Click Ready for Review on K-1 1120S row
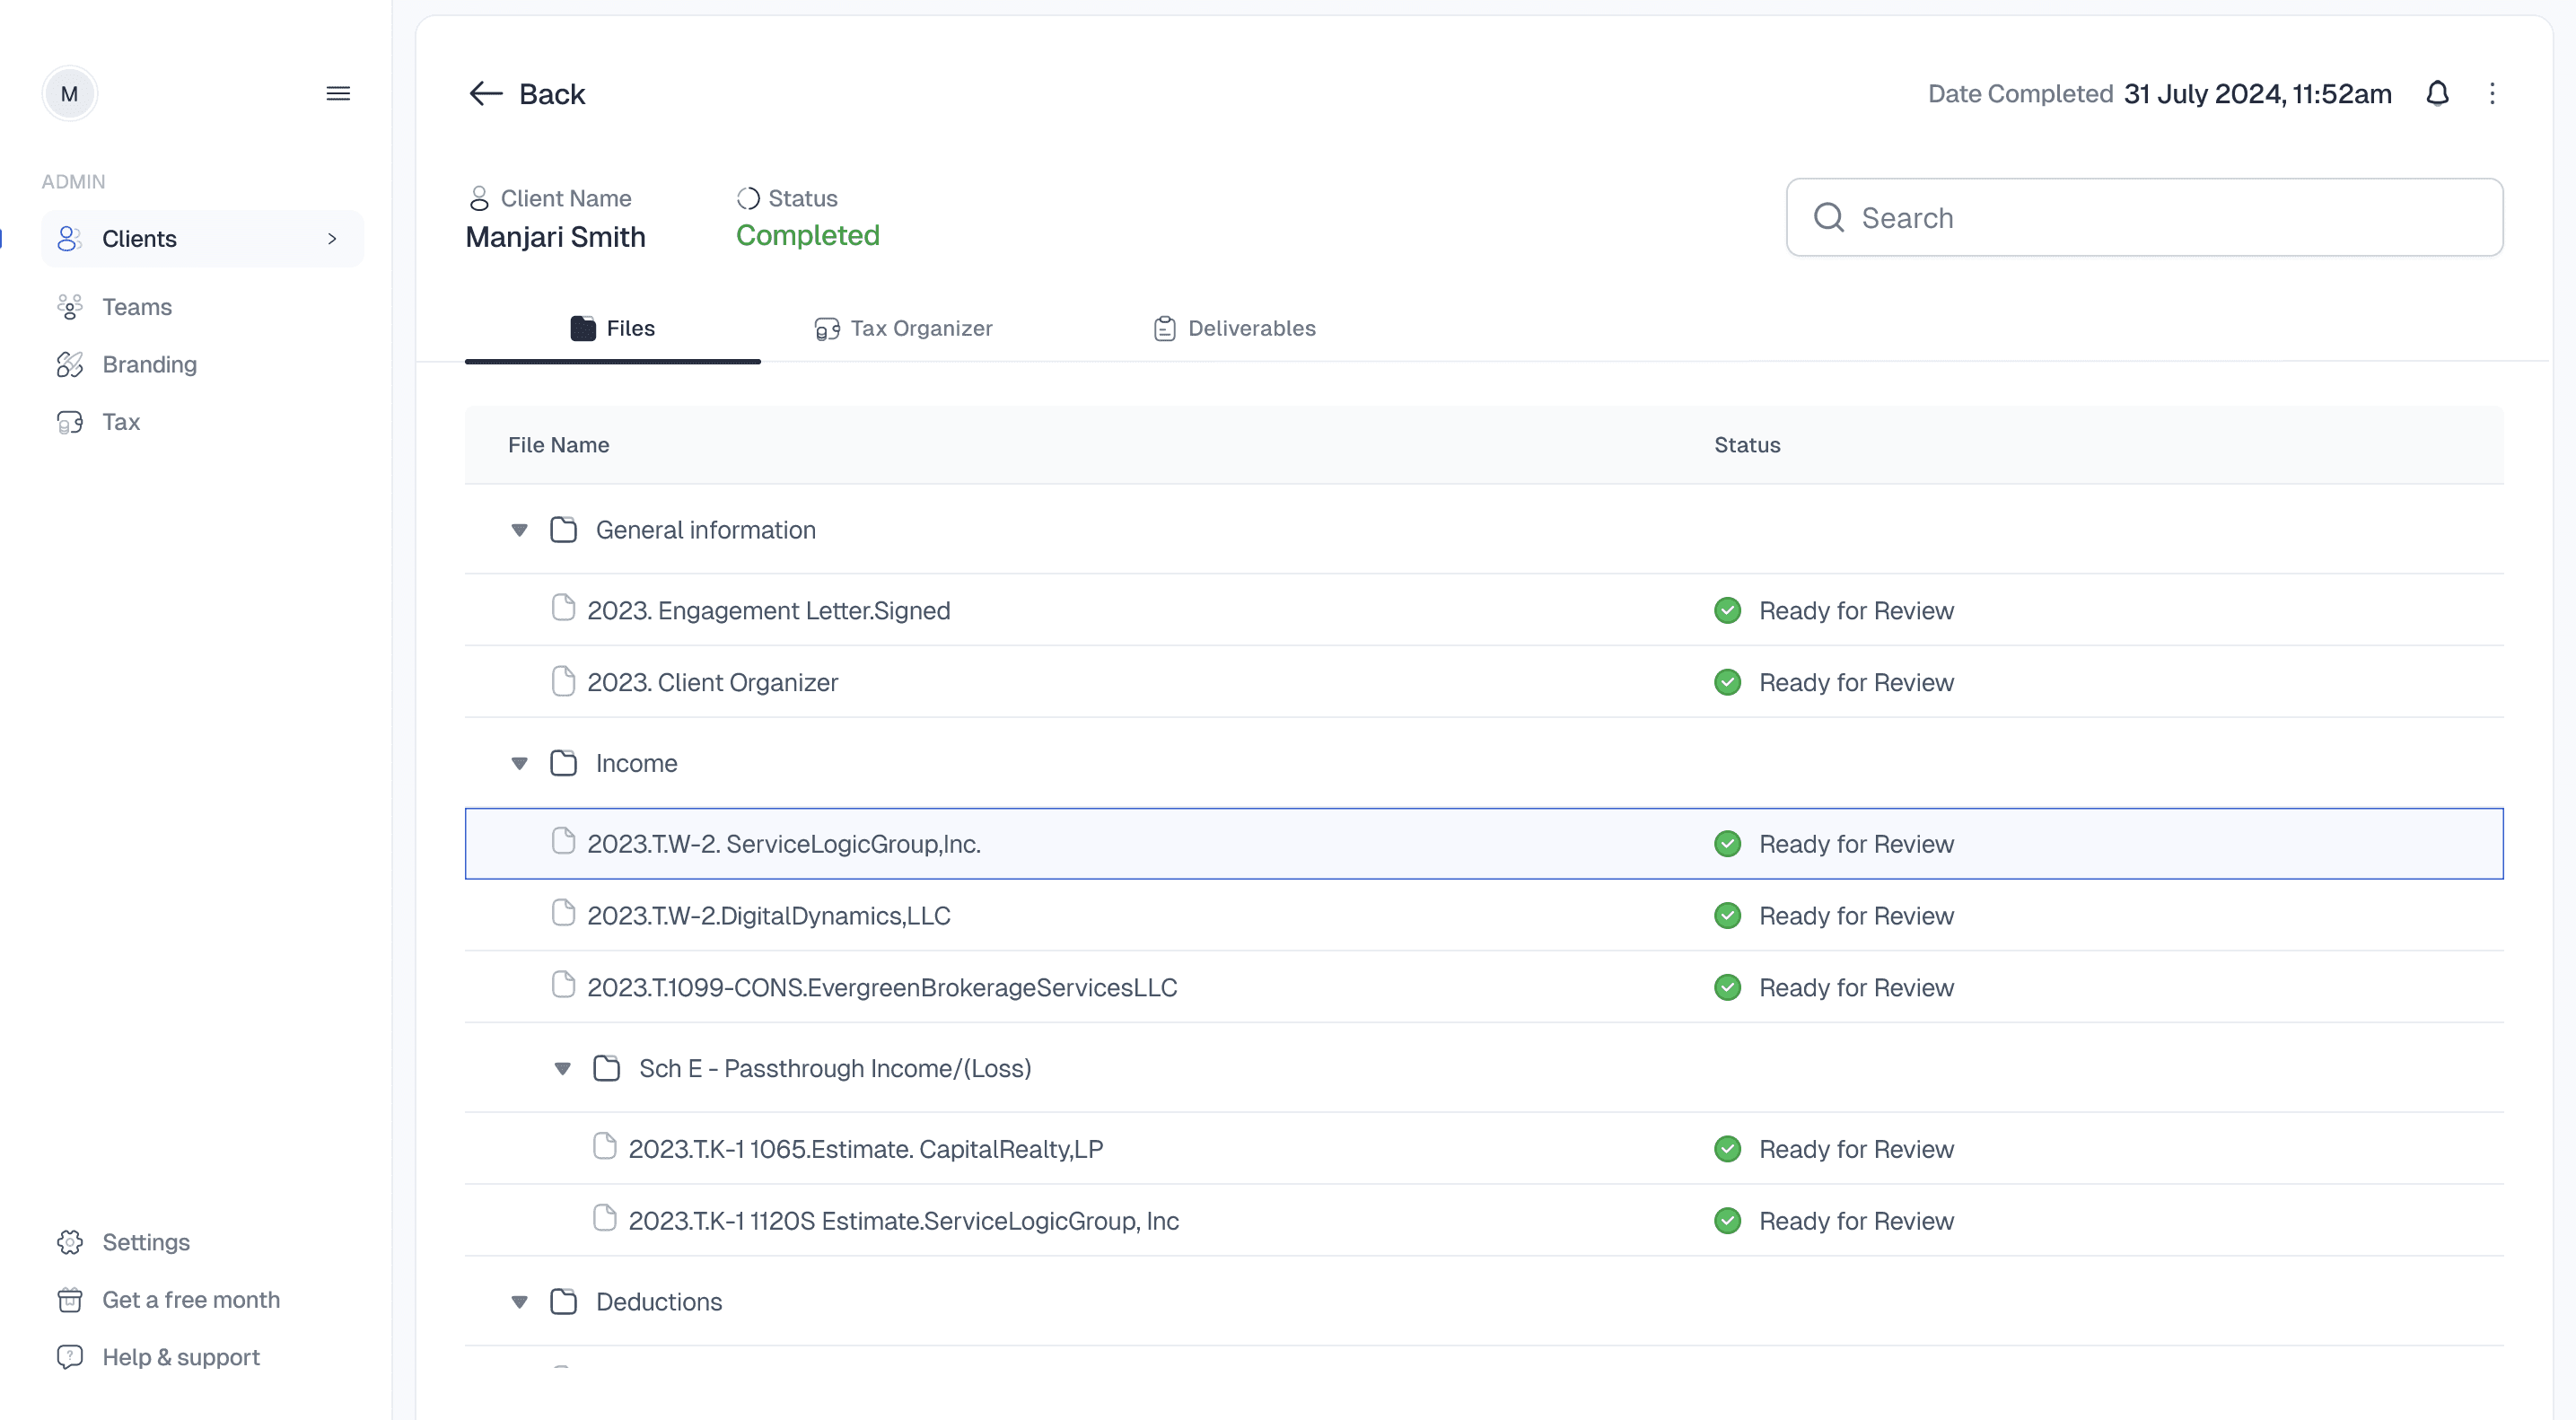Viewport: 2576px width, 1420px height. [1856, 1220]
